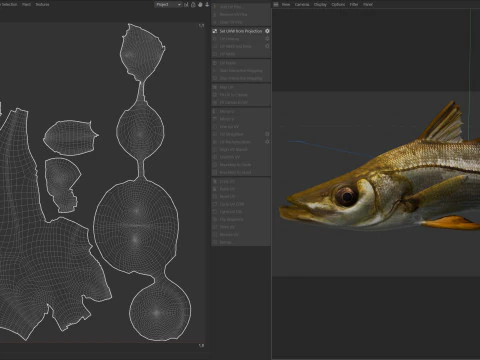Open the Paint menu in UV editor

(x=26, y=4)
